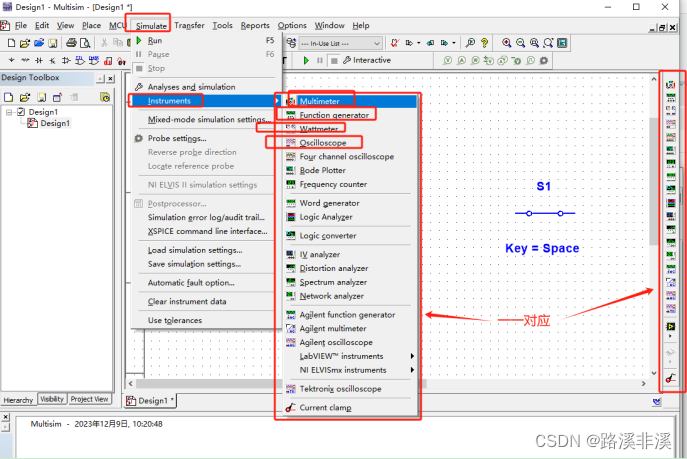
Task: Pick Current clamp icon in instruments side toolbar
Action: 670,378
